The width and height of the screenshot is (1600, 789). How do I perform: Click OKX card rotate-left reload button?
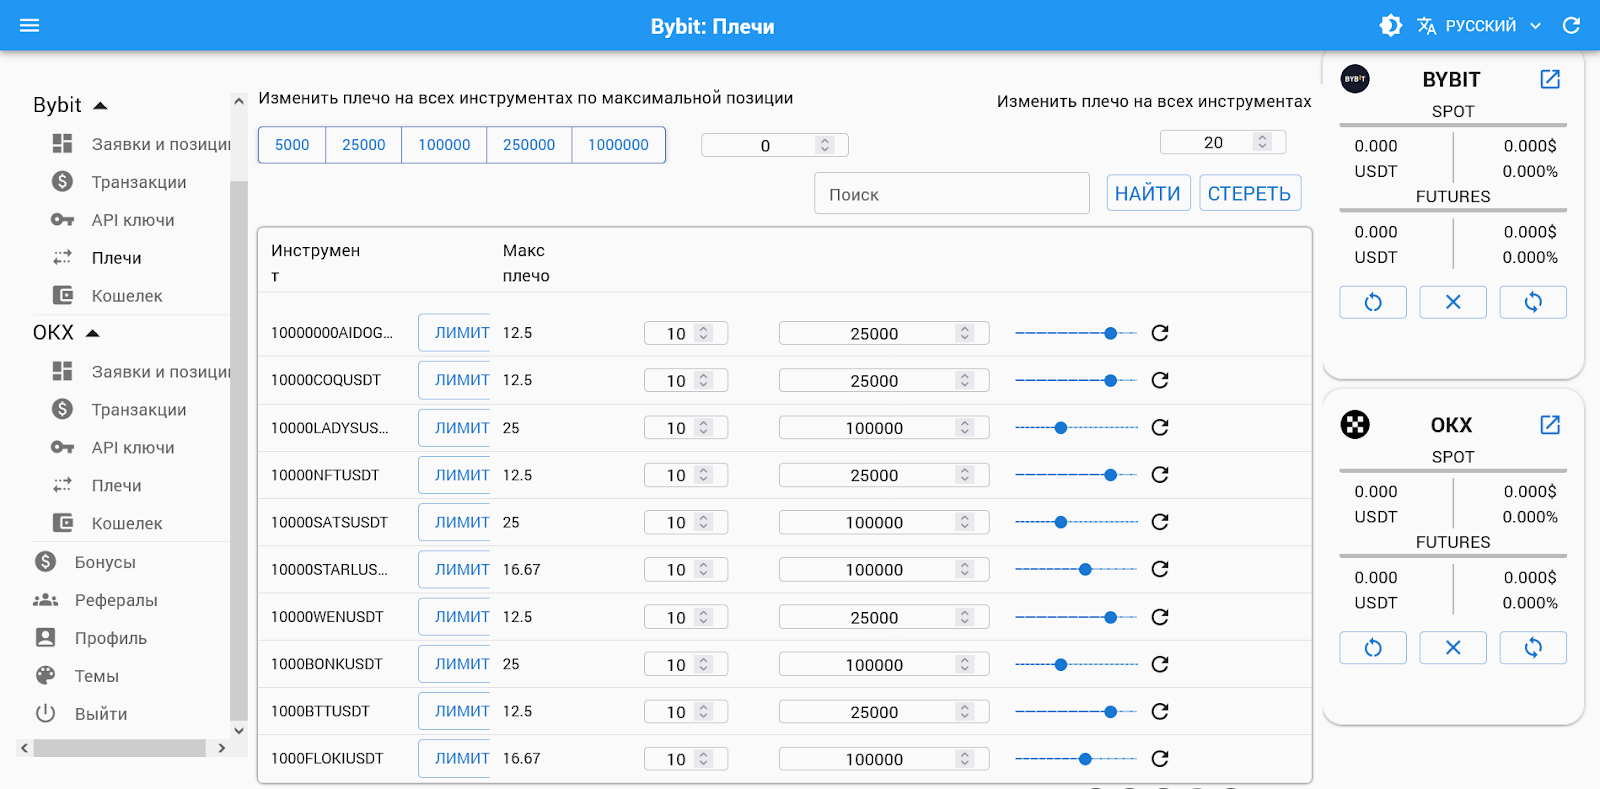1373,648
